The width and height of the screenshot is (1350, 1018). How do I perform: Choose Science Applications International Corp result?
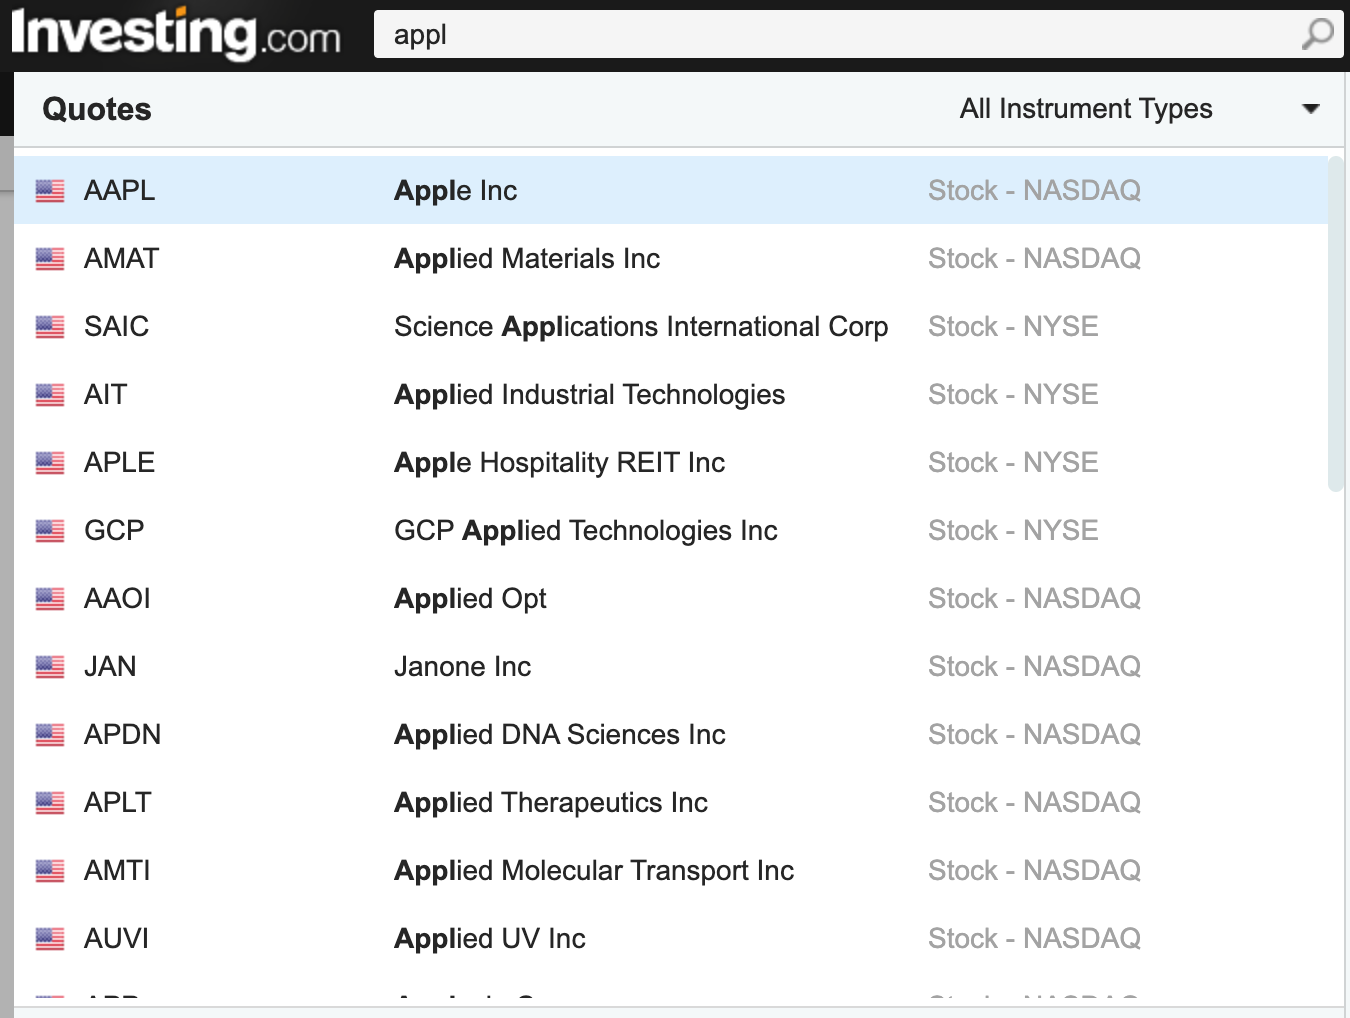click(671, 326)
